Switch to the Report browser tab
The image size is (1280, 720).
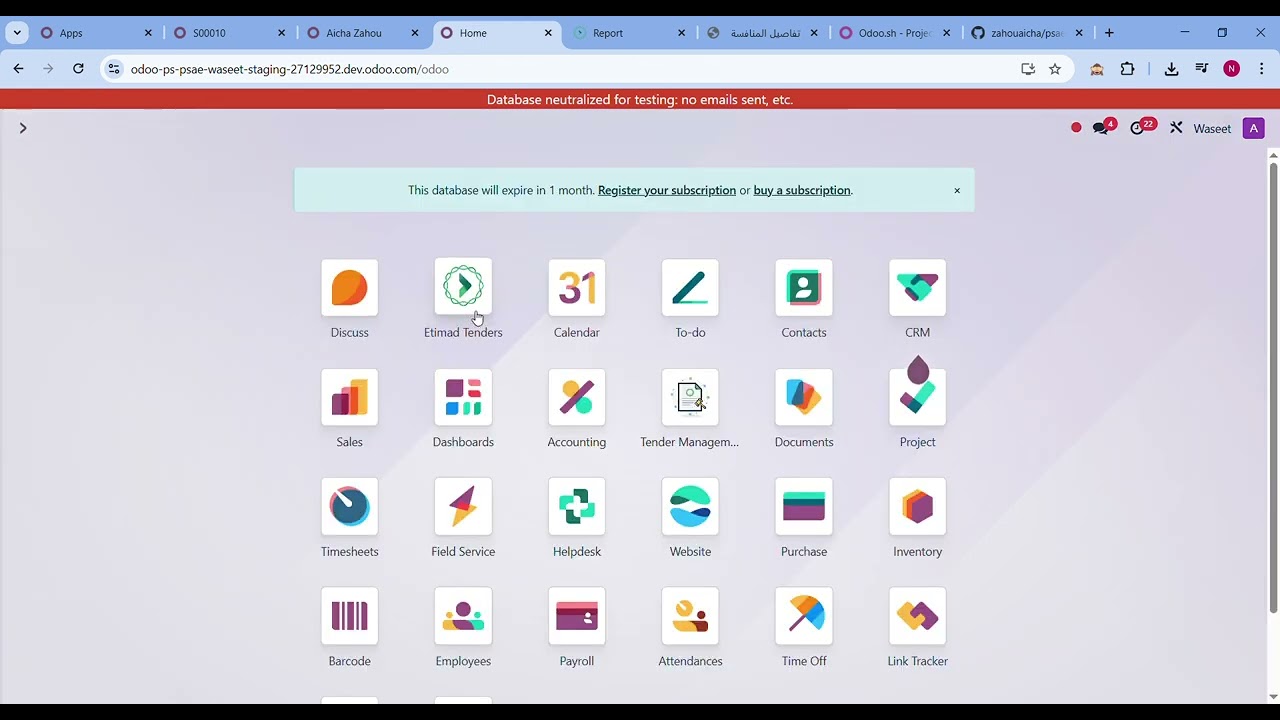pos(630,33)
